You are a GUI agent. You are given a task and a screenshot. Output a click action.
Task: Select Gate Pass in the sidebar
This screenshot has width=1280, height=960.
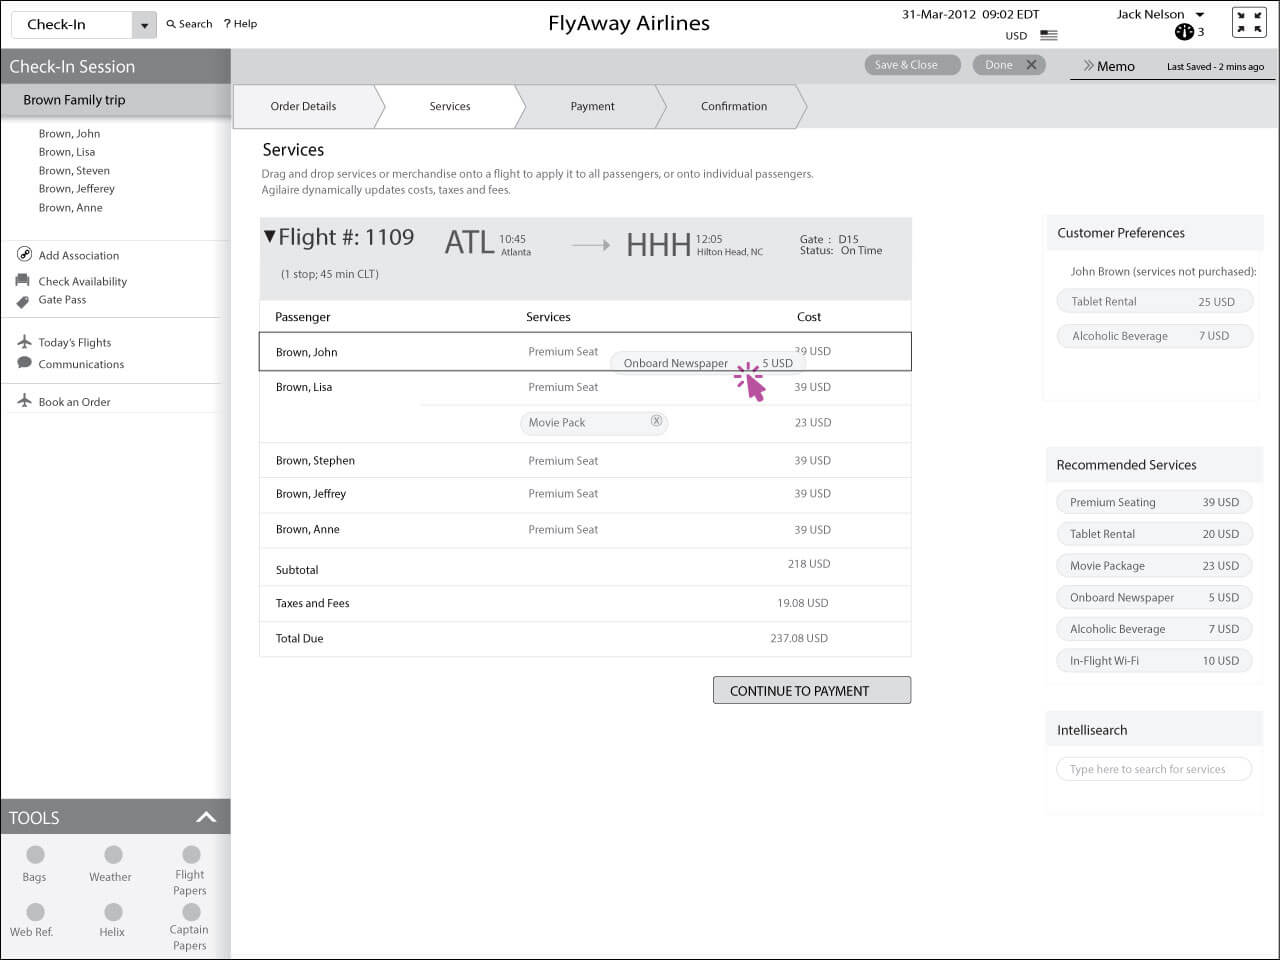coord(62,299)
